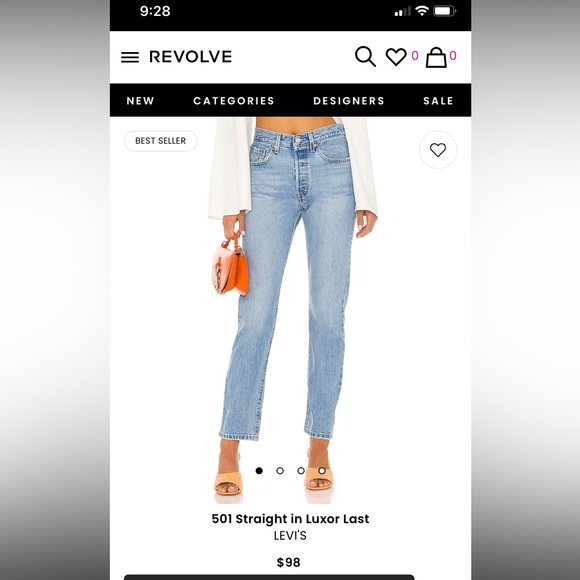Select the fourth image carousel dot

tap(322, 471)
